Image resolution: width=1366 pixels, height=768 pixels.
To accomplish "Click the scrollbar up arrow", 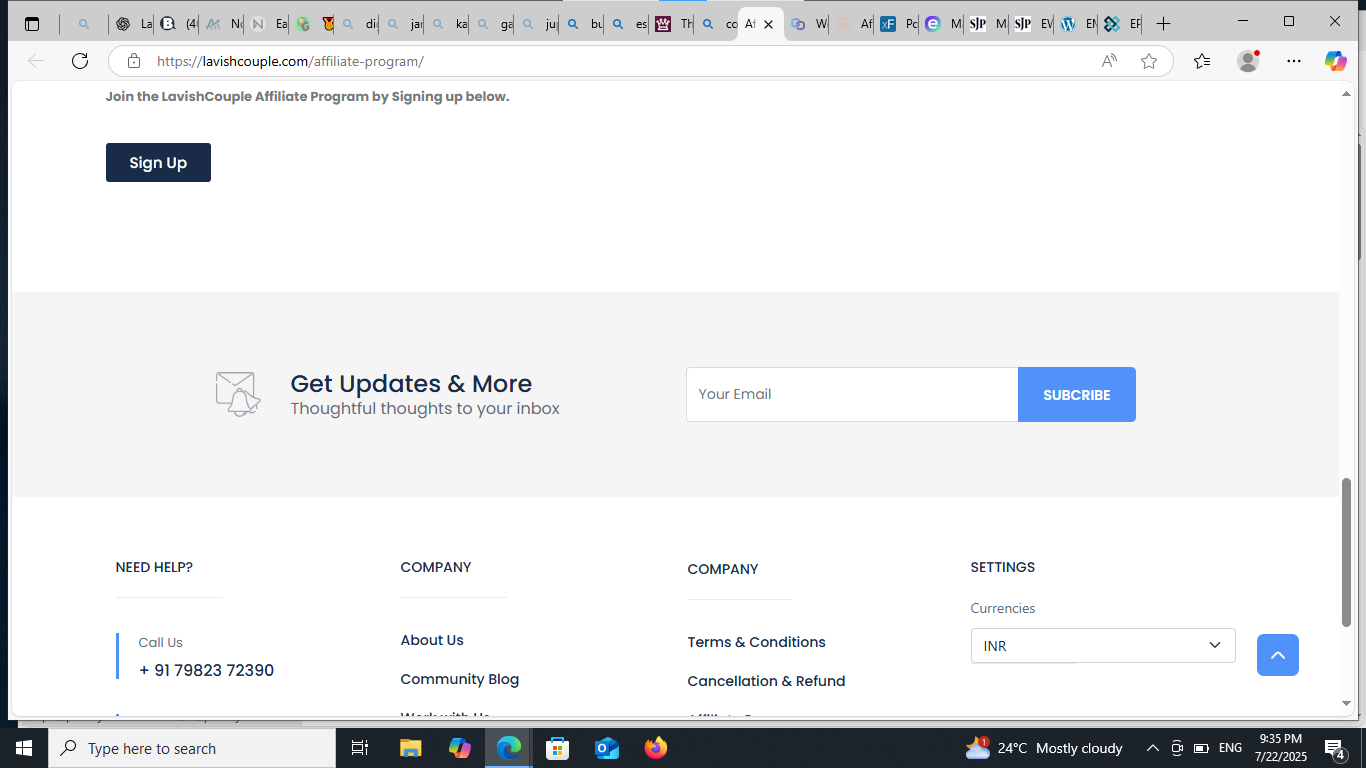I will coord(1346,93).
